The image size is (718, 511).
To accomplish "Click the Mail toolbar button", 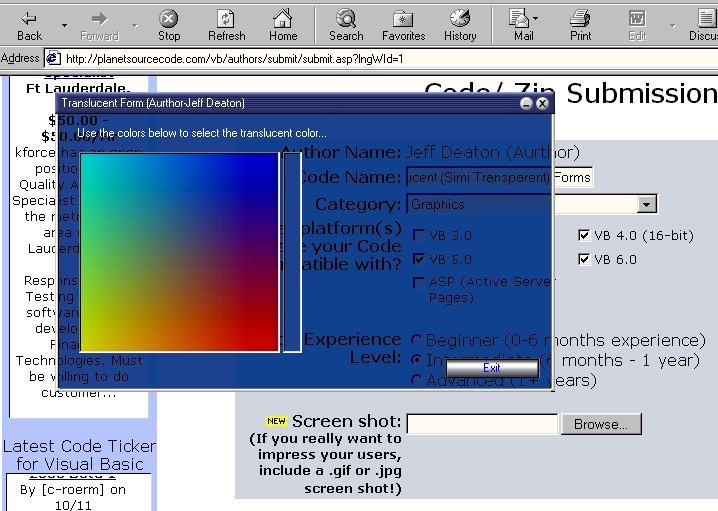I will (523, 26).
